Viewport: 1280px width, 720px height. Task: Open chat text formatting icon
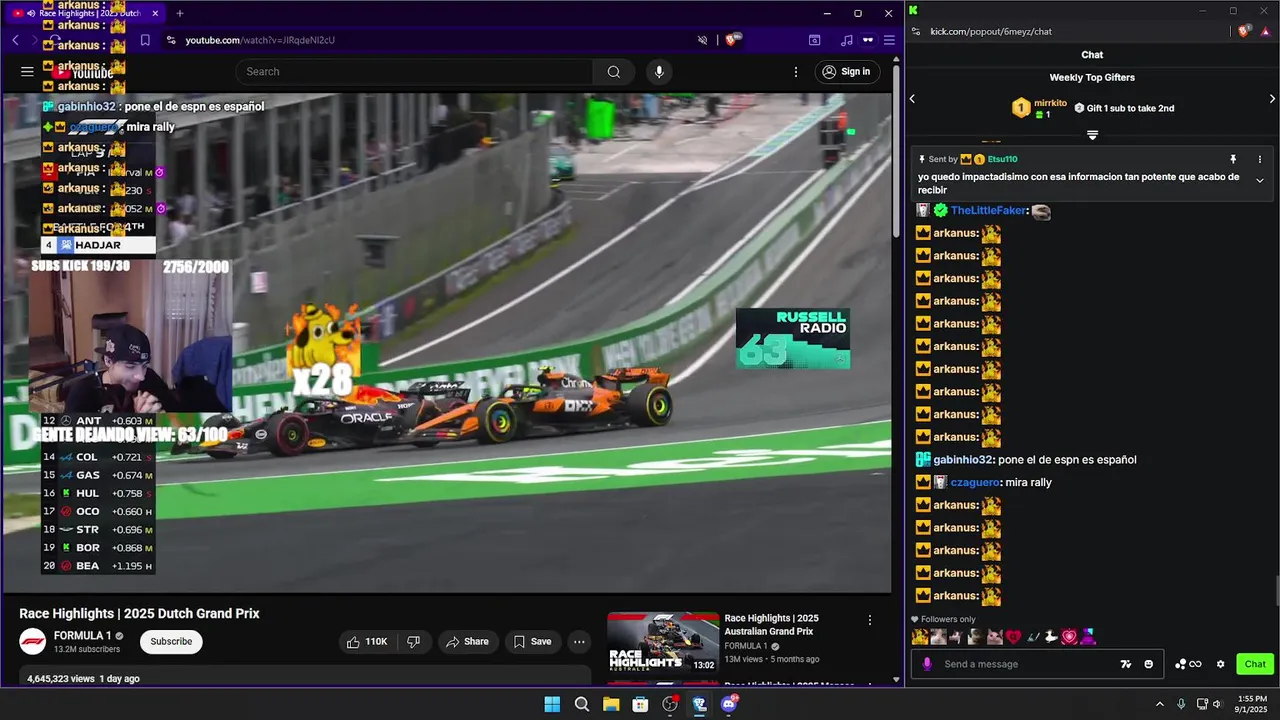coord(1126,664)
